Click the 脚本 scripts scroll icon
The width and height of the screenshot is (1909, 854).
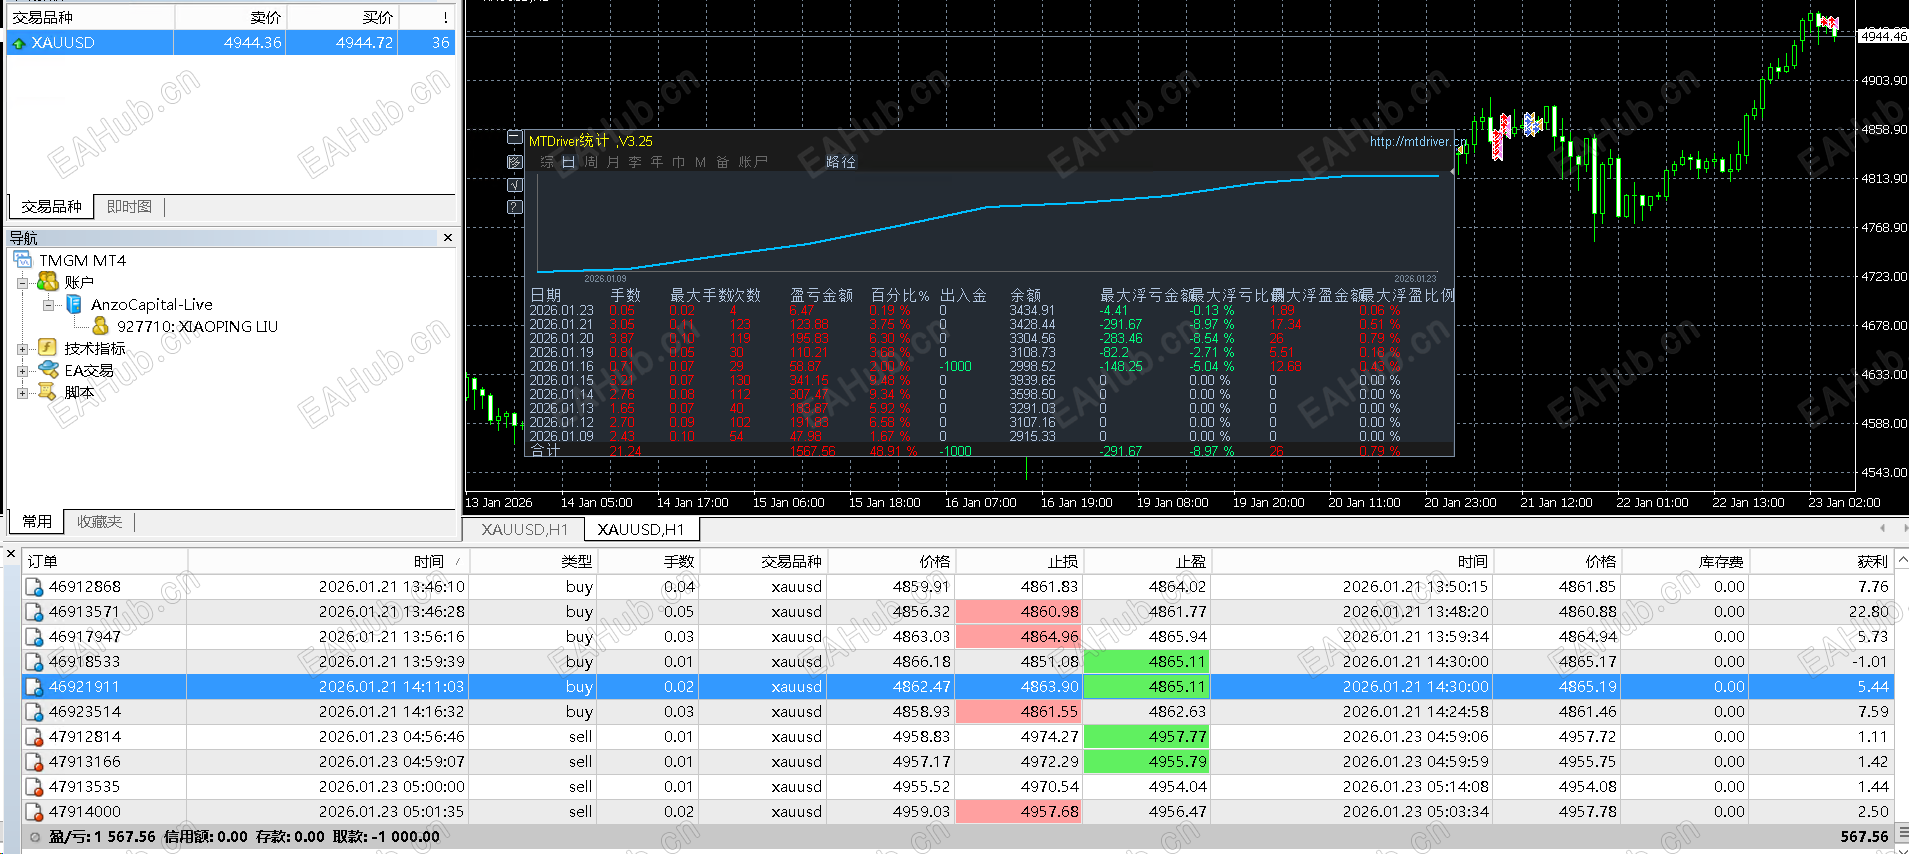click(x=47, y=392)
